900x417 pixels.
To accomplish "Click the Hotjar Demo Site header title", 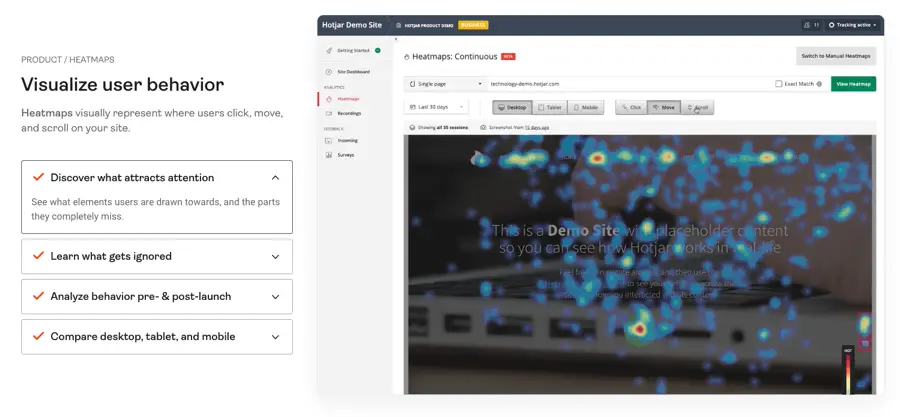I will point(352,25).
